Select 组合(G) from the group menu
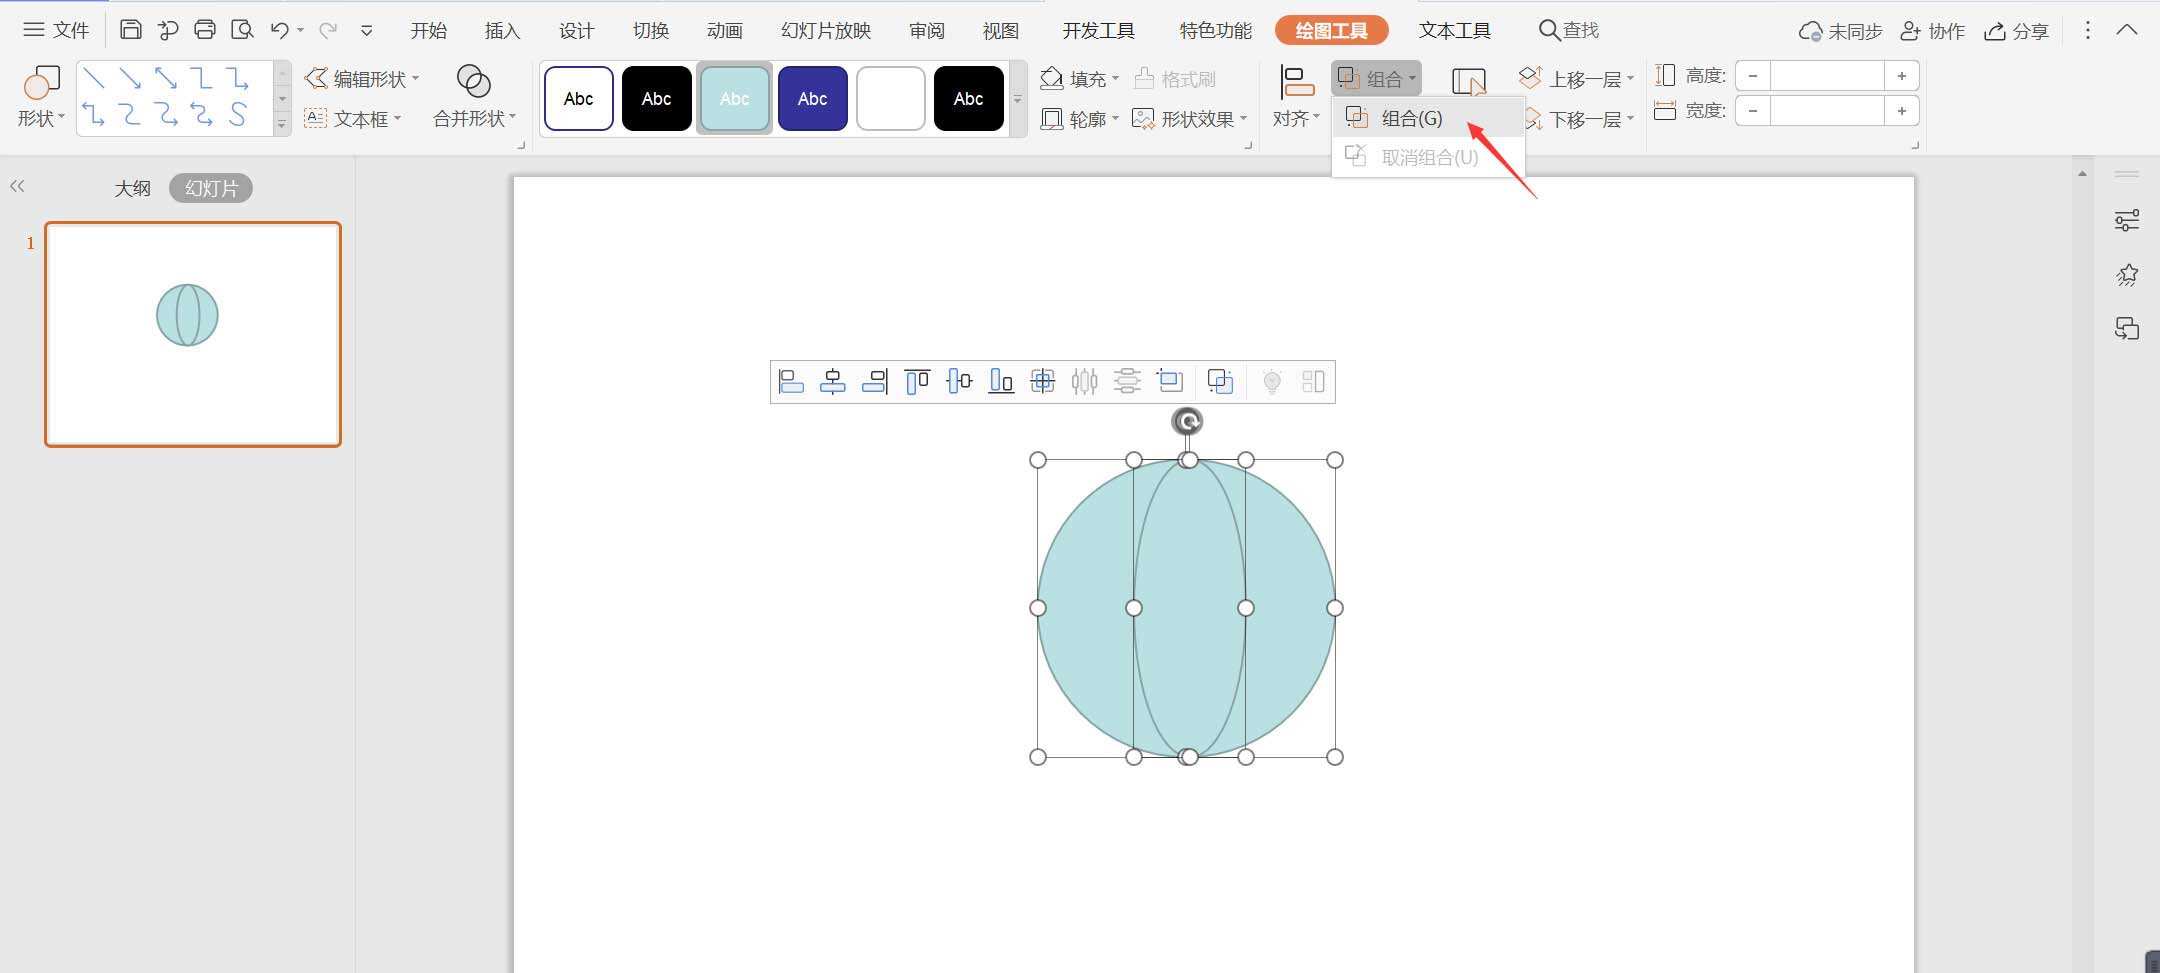 point(1411,118)
